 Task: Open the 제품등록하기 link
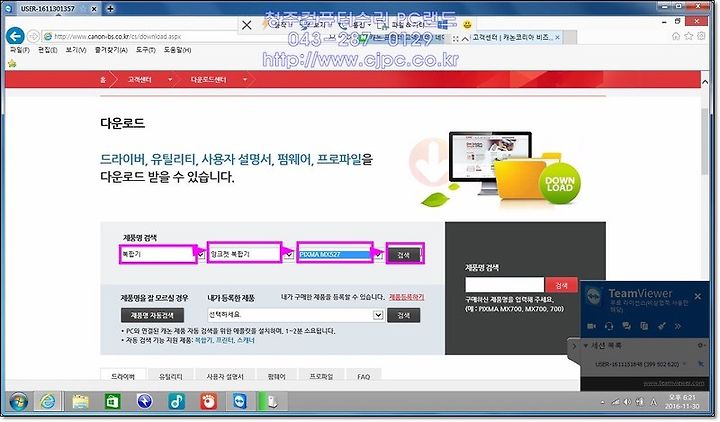coord(406,297)
